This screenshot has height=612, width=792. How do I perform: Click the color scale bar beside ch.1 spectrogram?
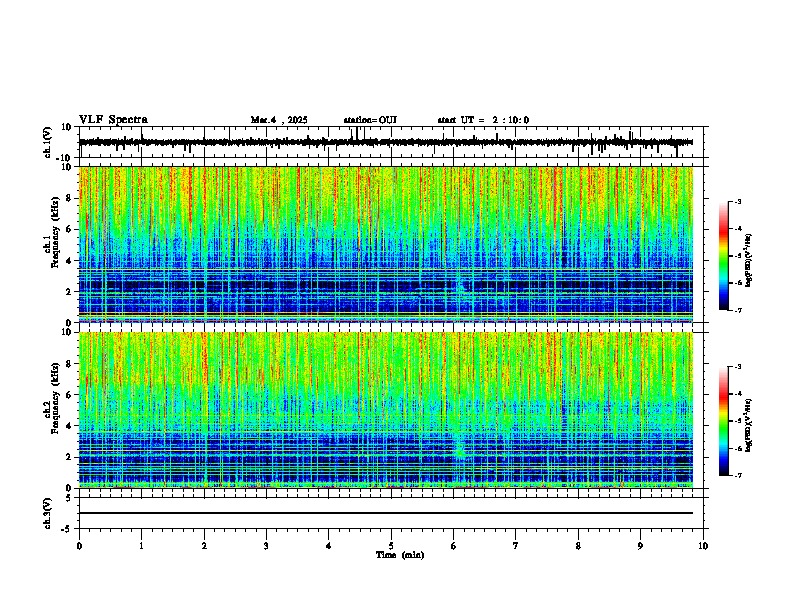(x=724, y=256)
